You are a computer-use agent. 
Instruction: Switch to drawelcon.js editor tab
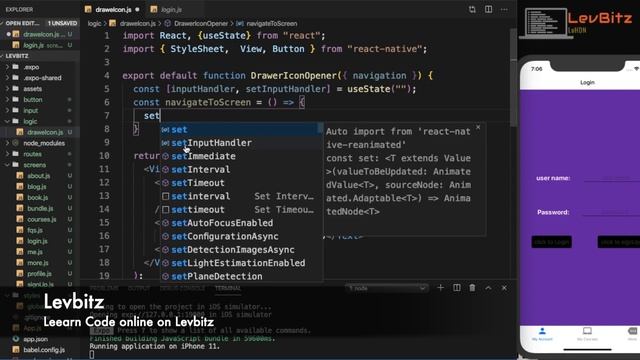click(x=113, y=9)
